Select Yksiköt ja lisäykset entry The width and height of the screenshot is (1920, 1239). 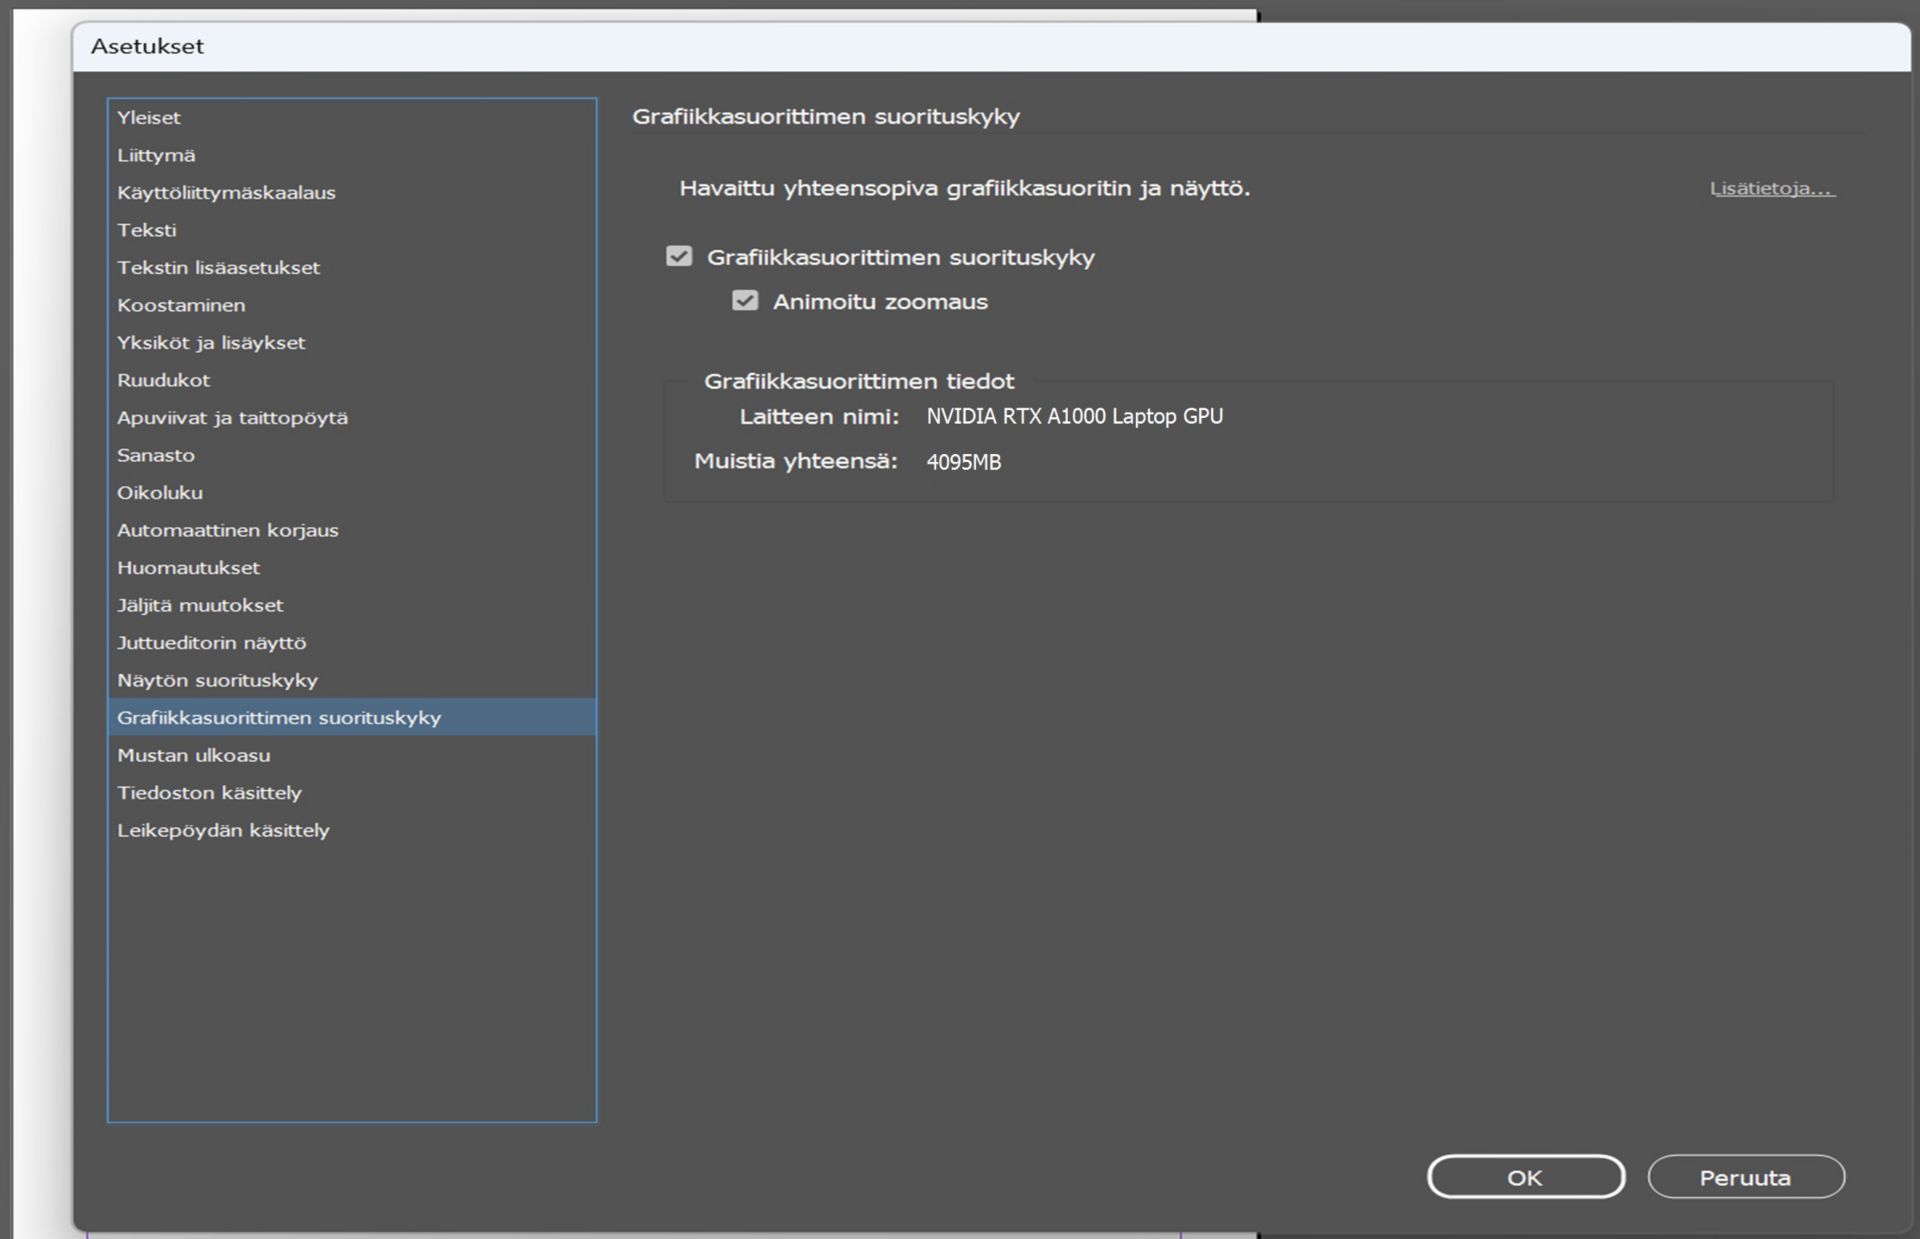point(211,342)
